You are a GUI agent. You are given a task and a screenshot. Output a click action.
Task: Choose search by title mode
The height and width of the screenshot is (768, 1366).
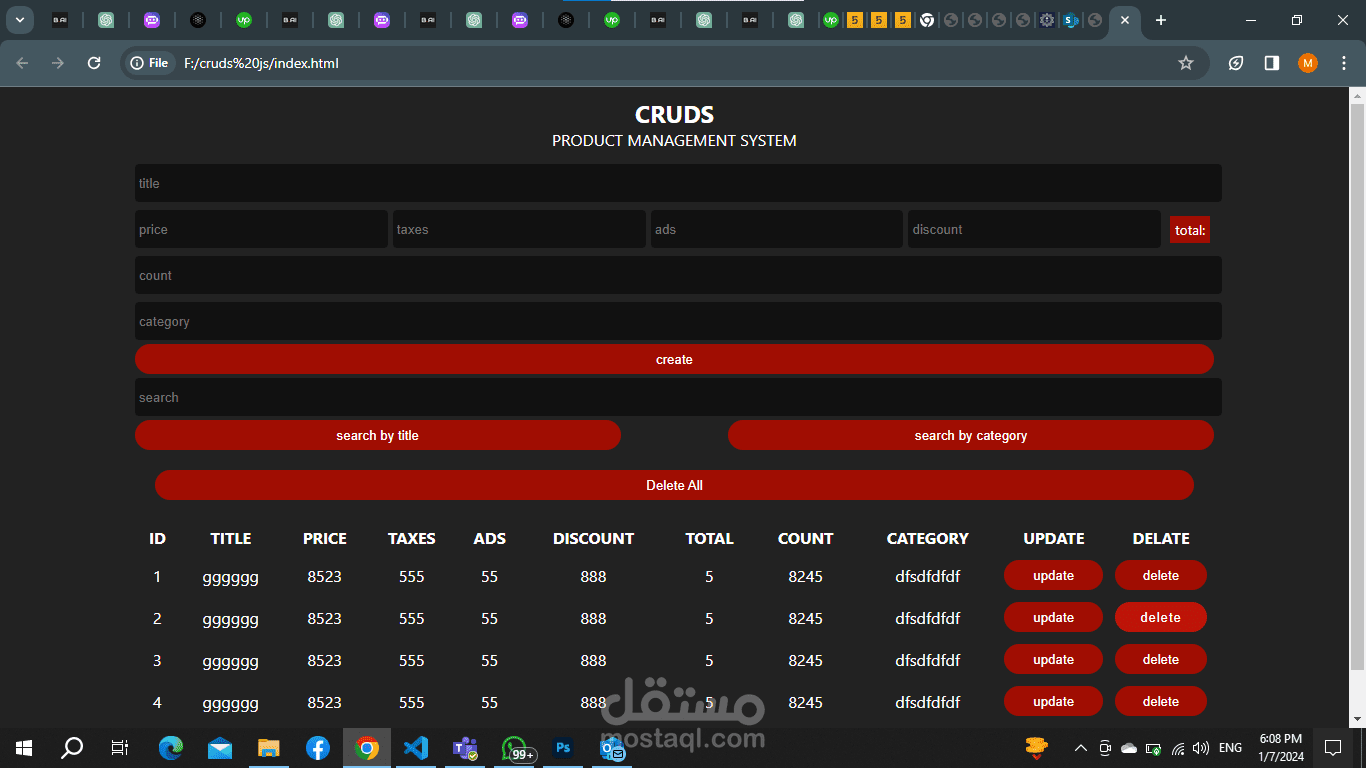pos(378,435)
